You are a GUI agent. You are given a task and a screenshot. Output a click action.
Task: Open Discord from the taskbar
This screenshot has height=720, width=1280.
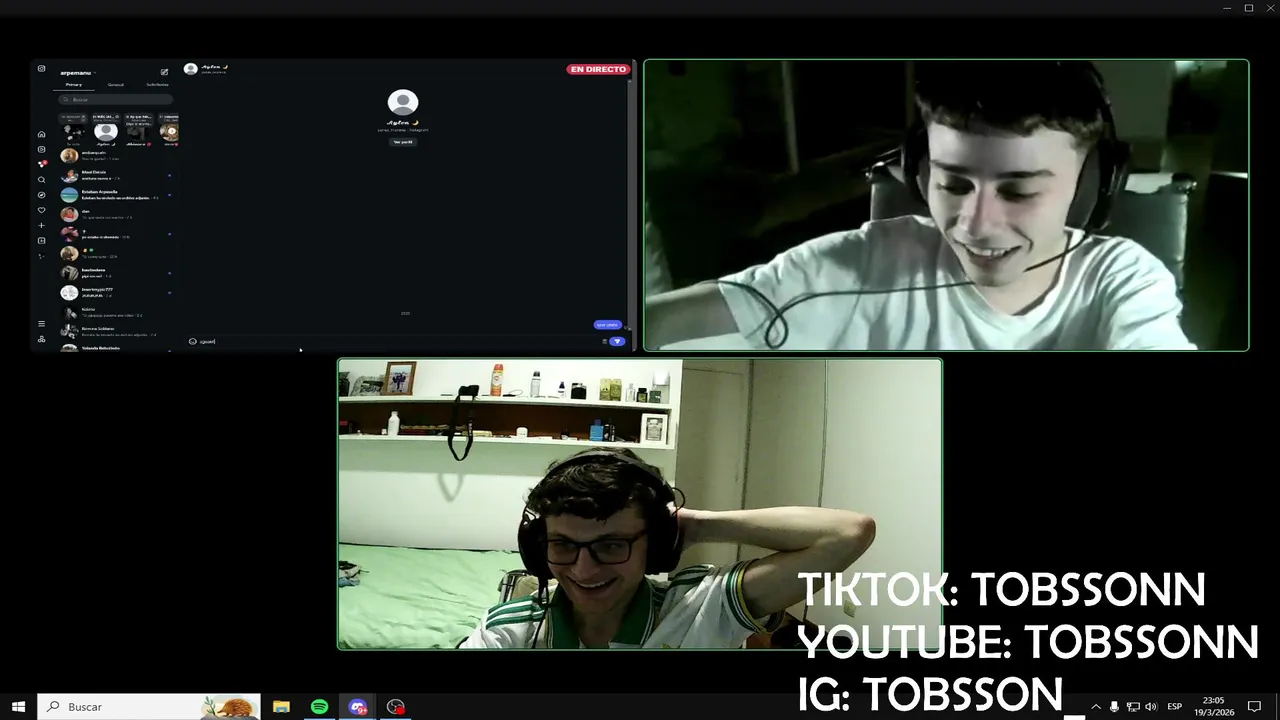358,707
